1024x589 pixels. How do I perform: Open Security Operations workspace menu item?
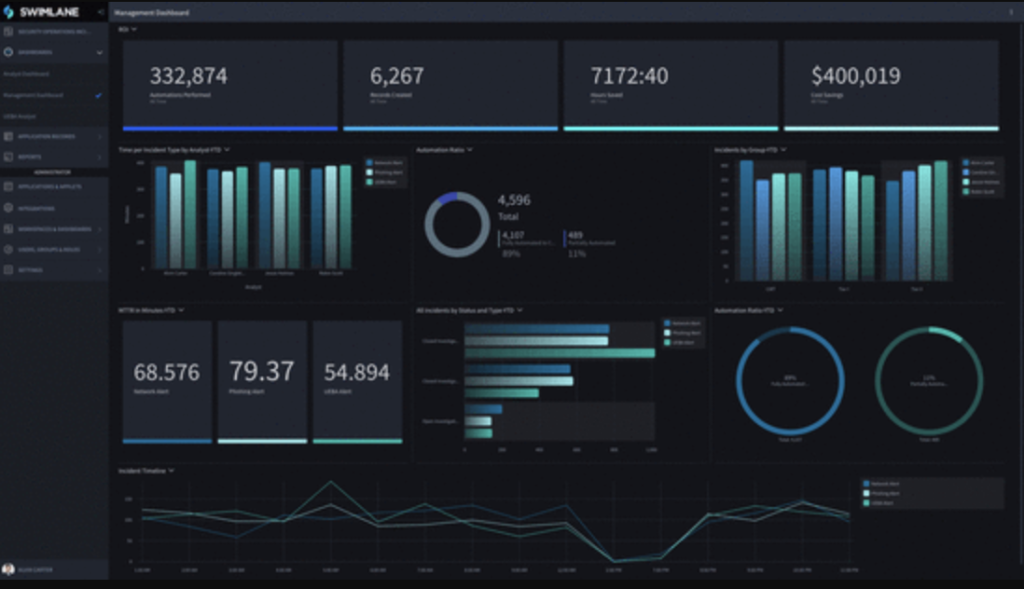54,31
